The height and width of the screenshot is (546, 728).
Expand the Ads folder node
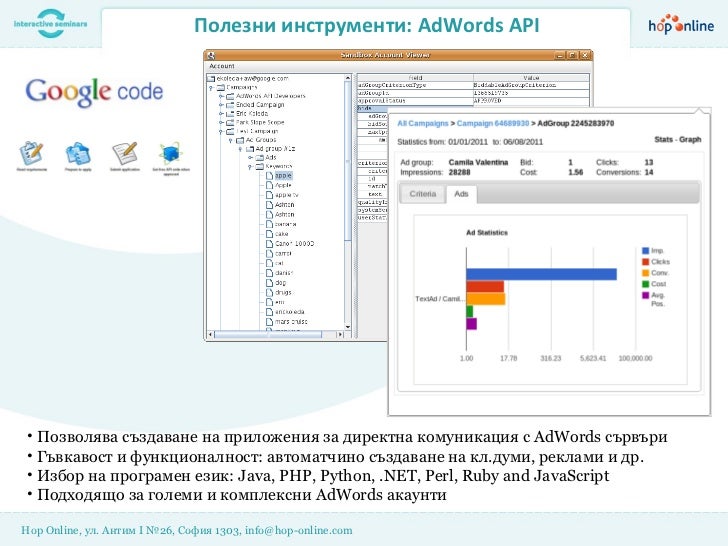pos(250,158)
